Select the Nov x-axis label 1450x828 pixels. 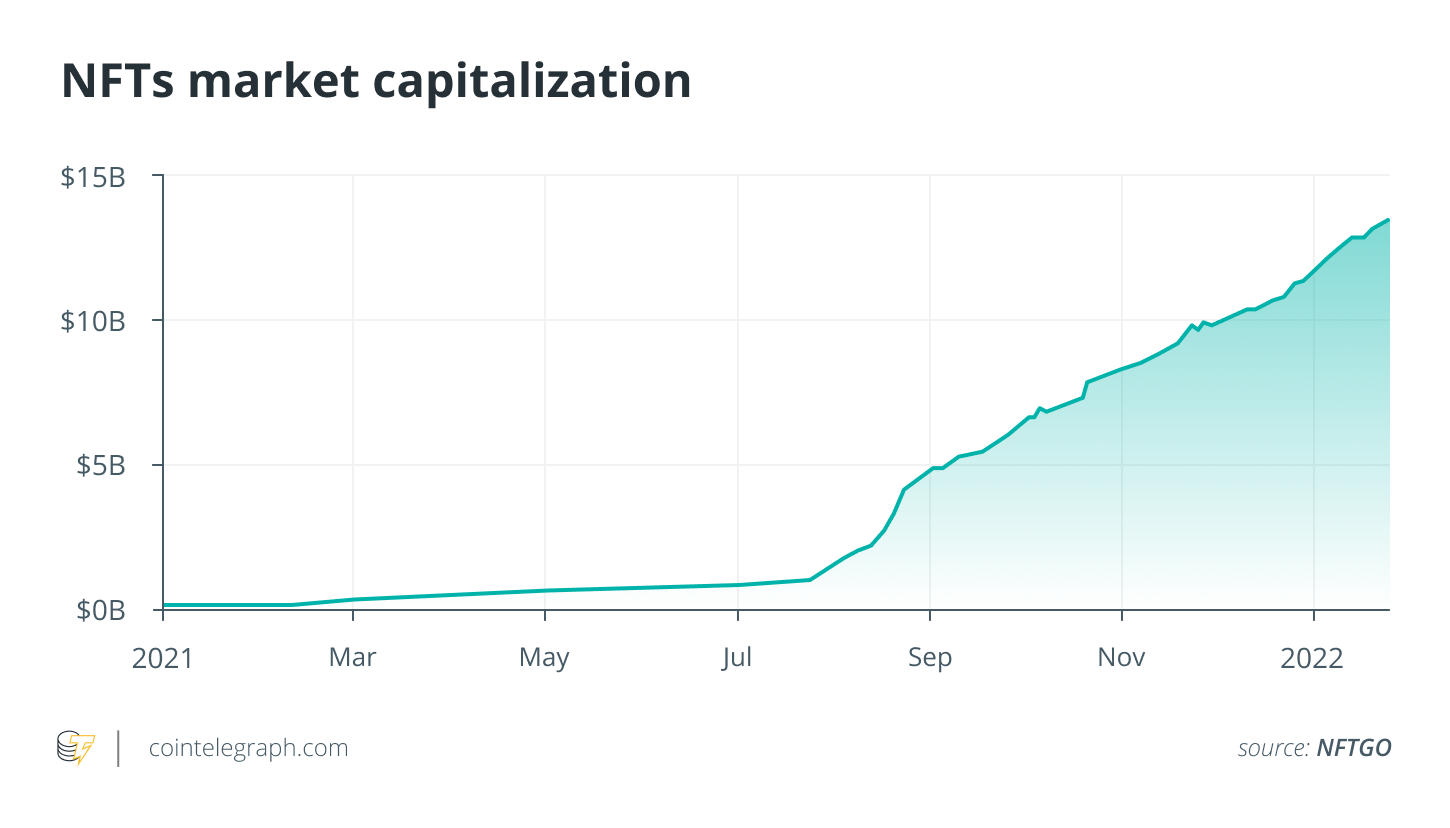point(1122,658)
